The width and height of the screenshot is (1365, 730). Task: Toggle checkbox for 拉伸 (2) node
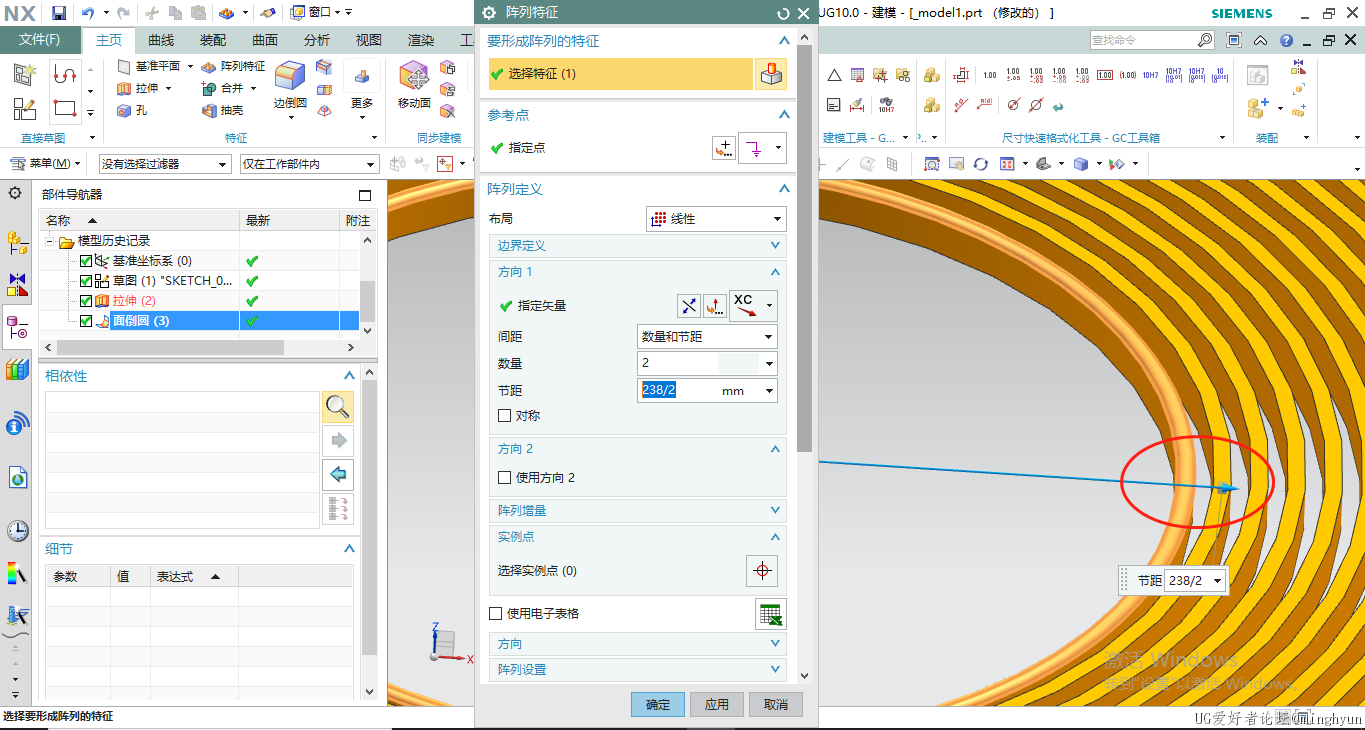(86, 301)
